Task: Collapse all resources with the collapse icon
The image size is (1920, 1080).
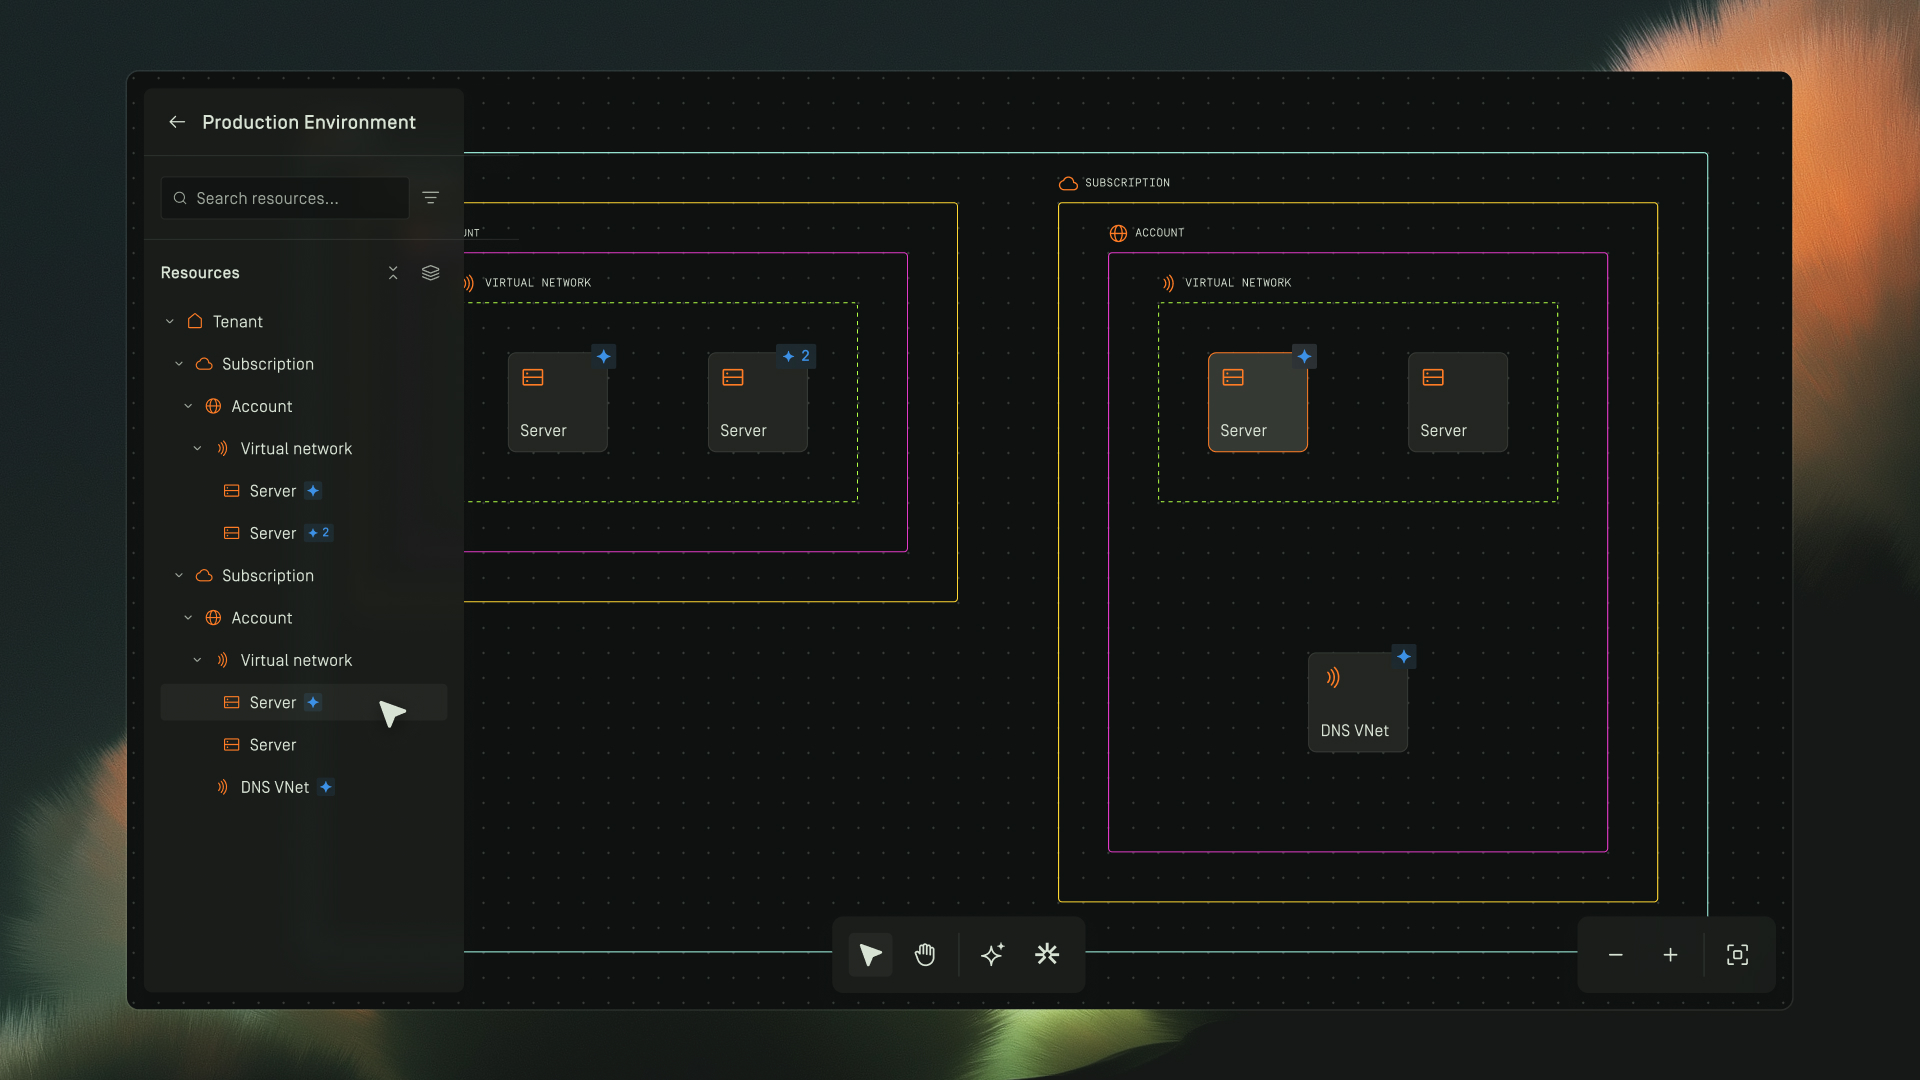Action: click(393, 273)
